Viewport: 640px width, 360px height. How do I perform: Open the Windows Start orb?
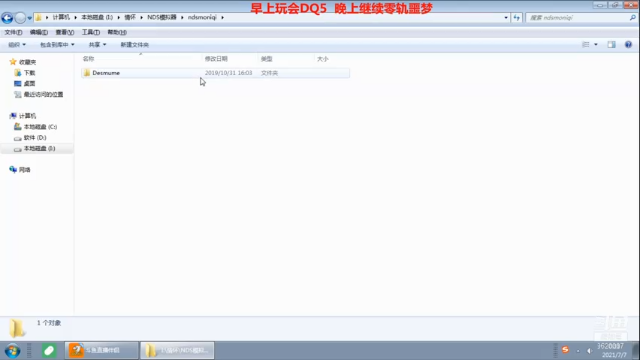pos(12,351)
